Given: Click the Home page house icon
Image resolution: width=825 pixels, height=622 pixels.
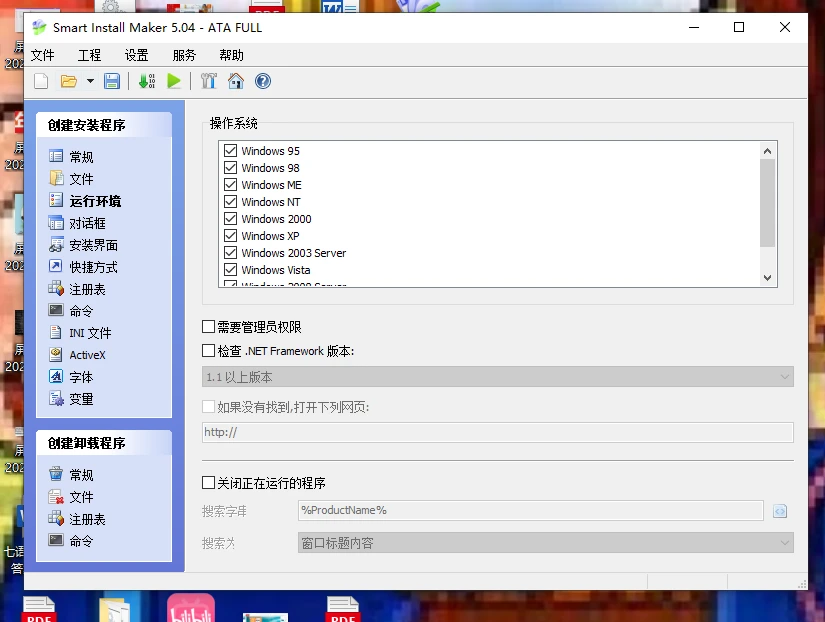Looking at the screenshot, I should coord(236,82).
